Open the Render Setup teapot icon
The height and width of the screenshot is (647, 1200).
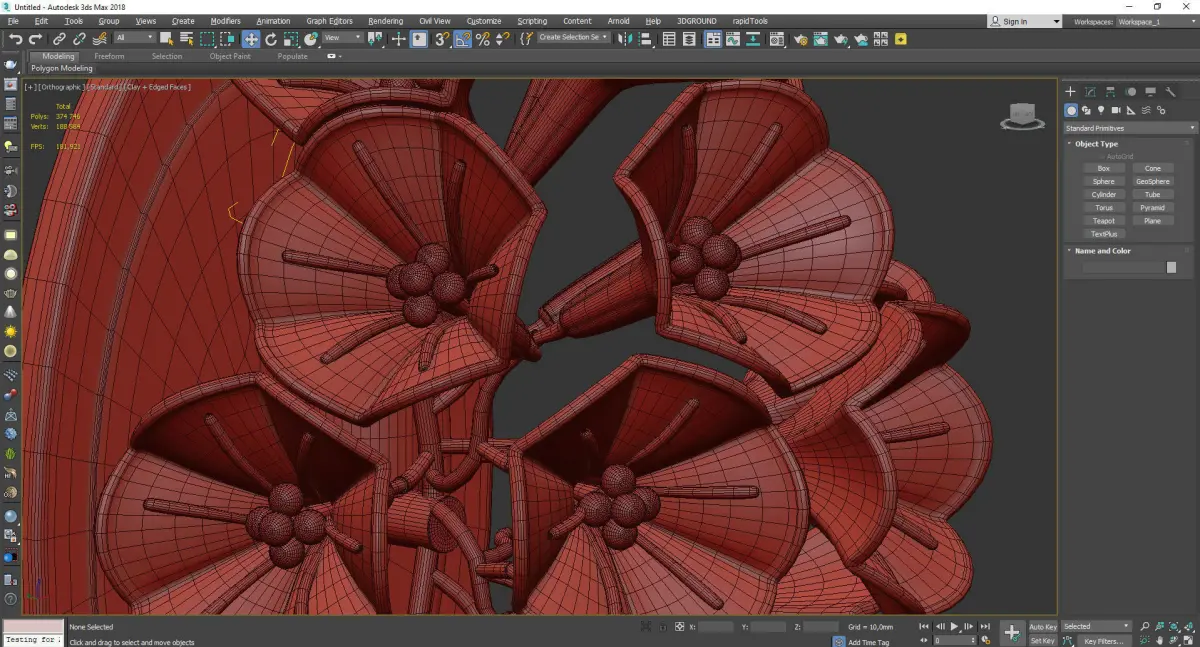coord(800,39)
